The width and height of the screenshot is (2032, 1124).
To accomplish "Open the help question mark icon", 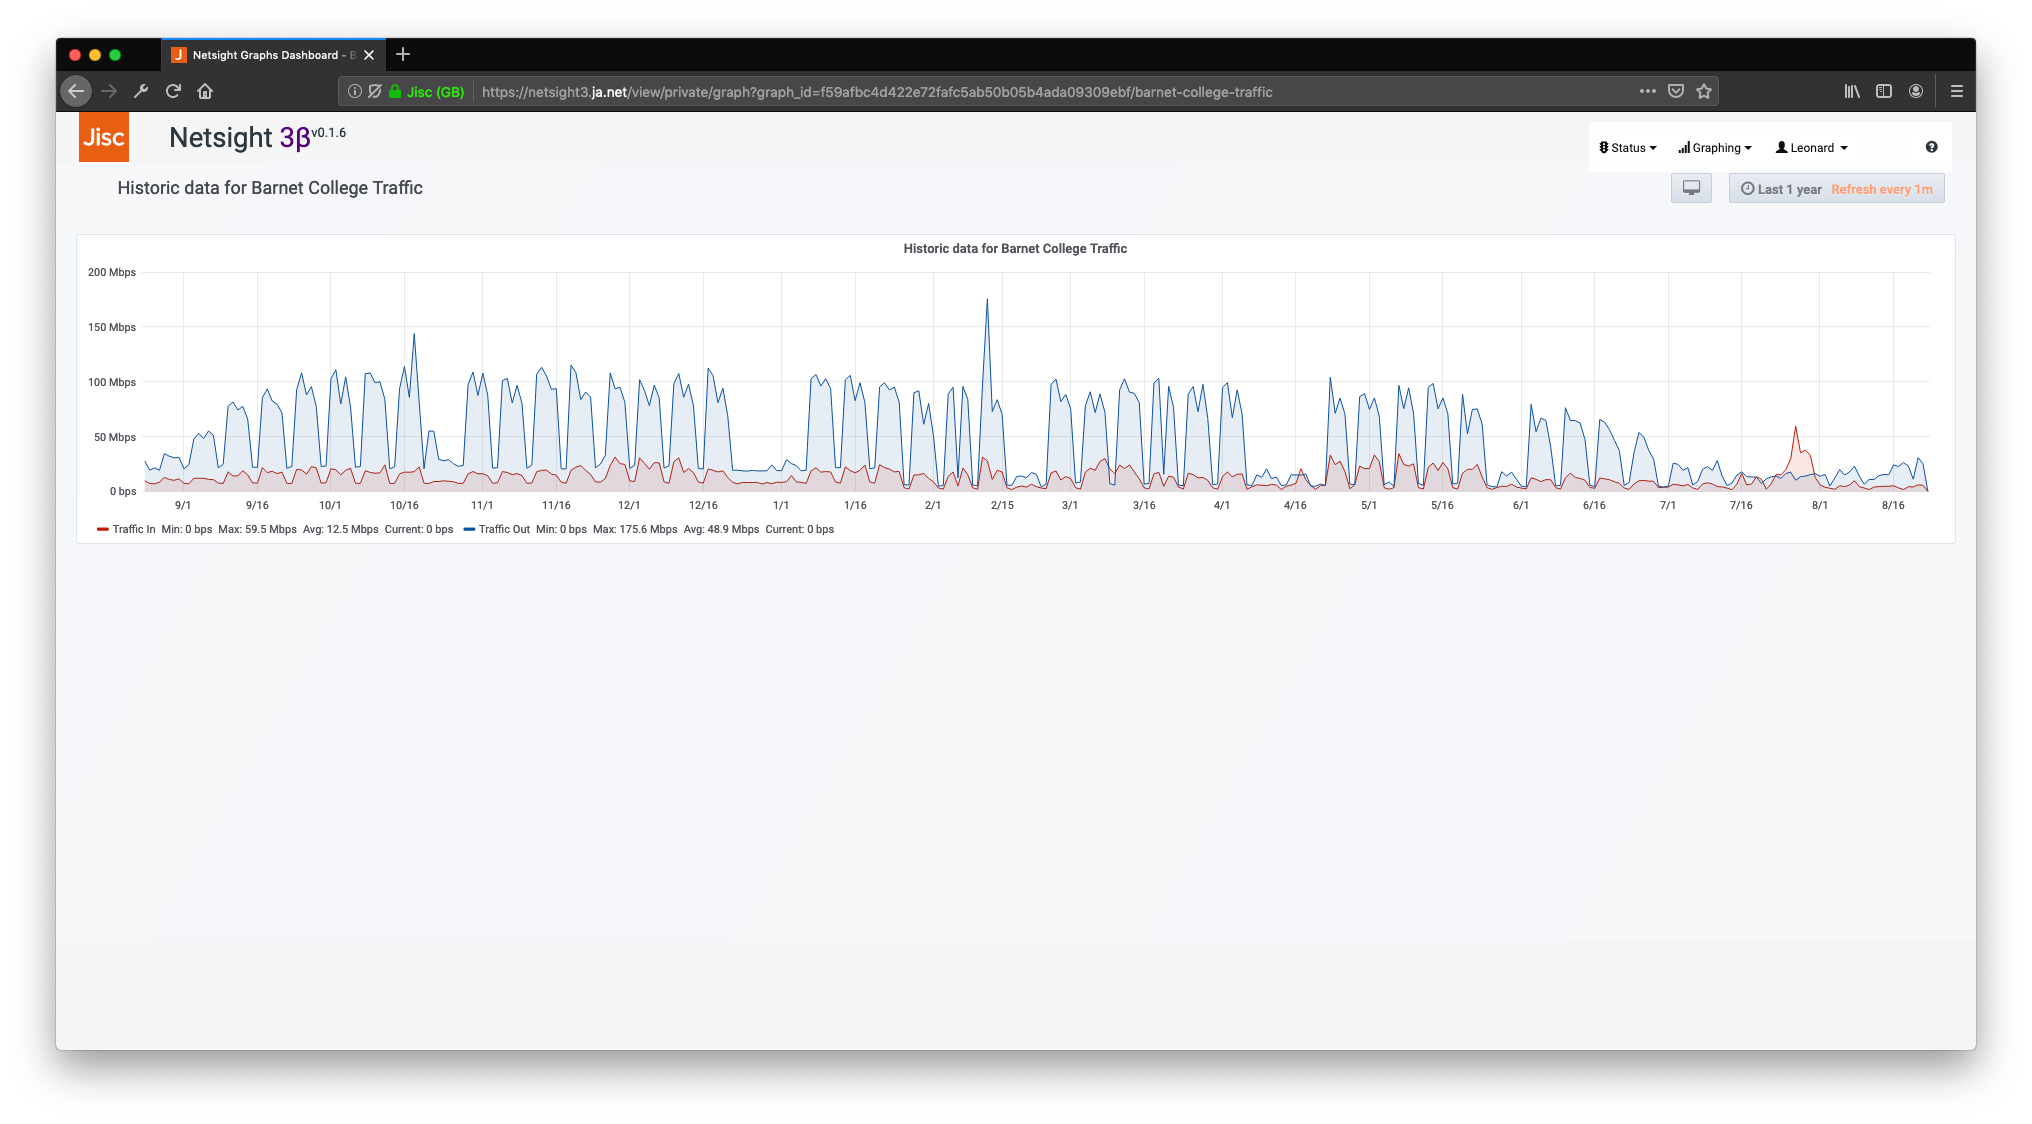I will coord(1931,147).
